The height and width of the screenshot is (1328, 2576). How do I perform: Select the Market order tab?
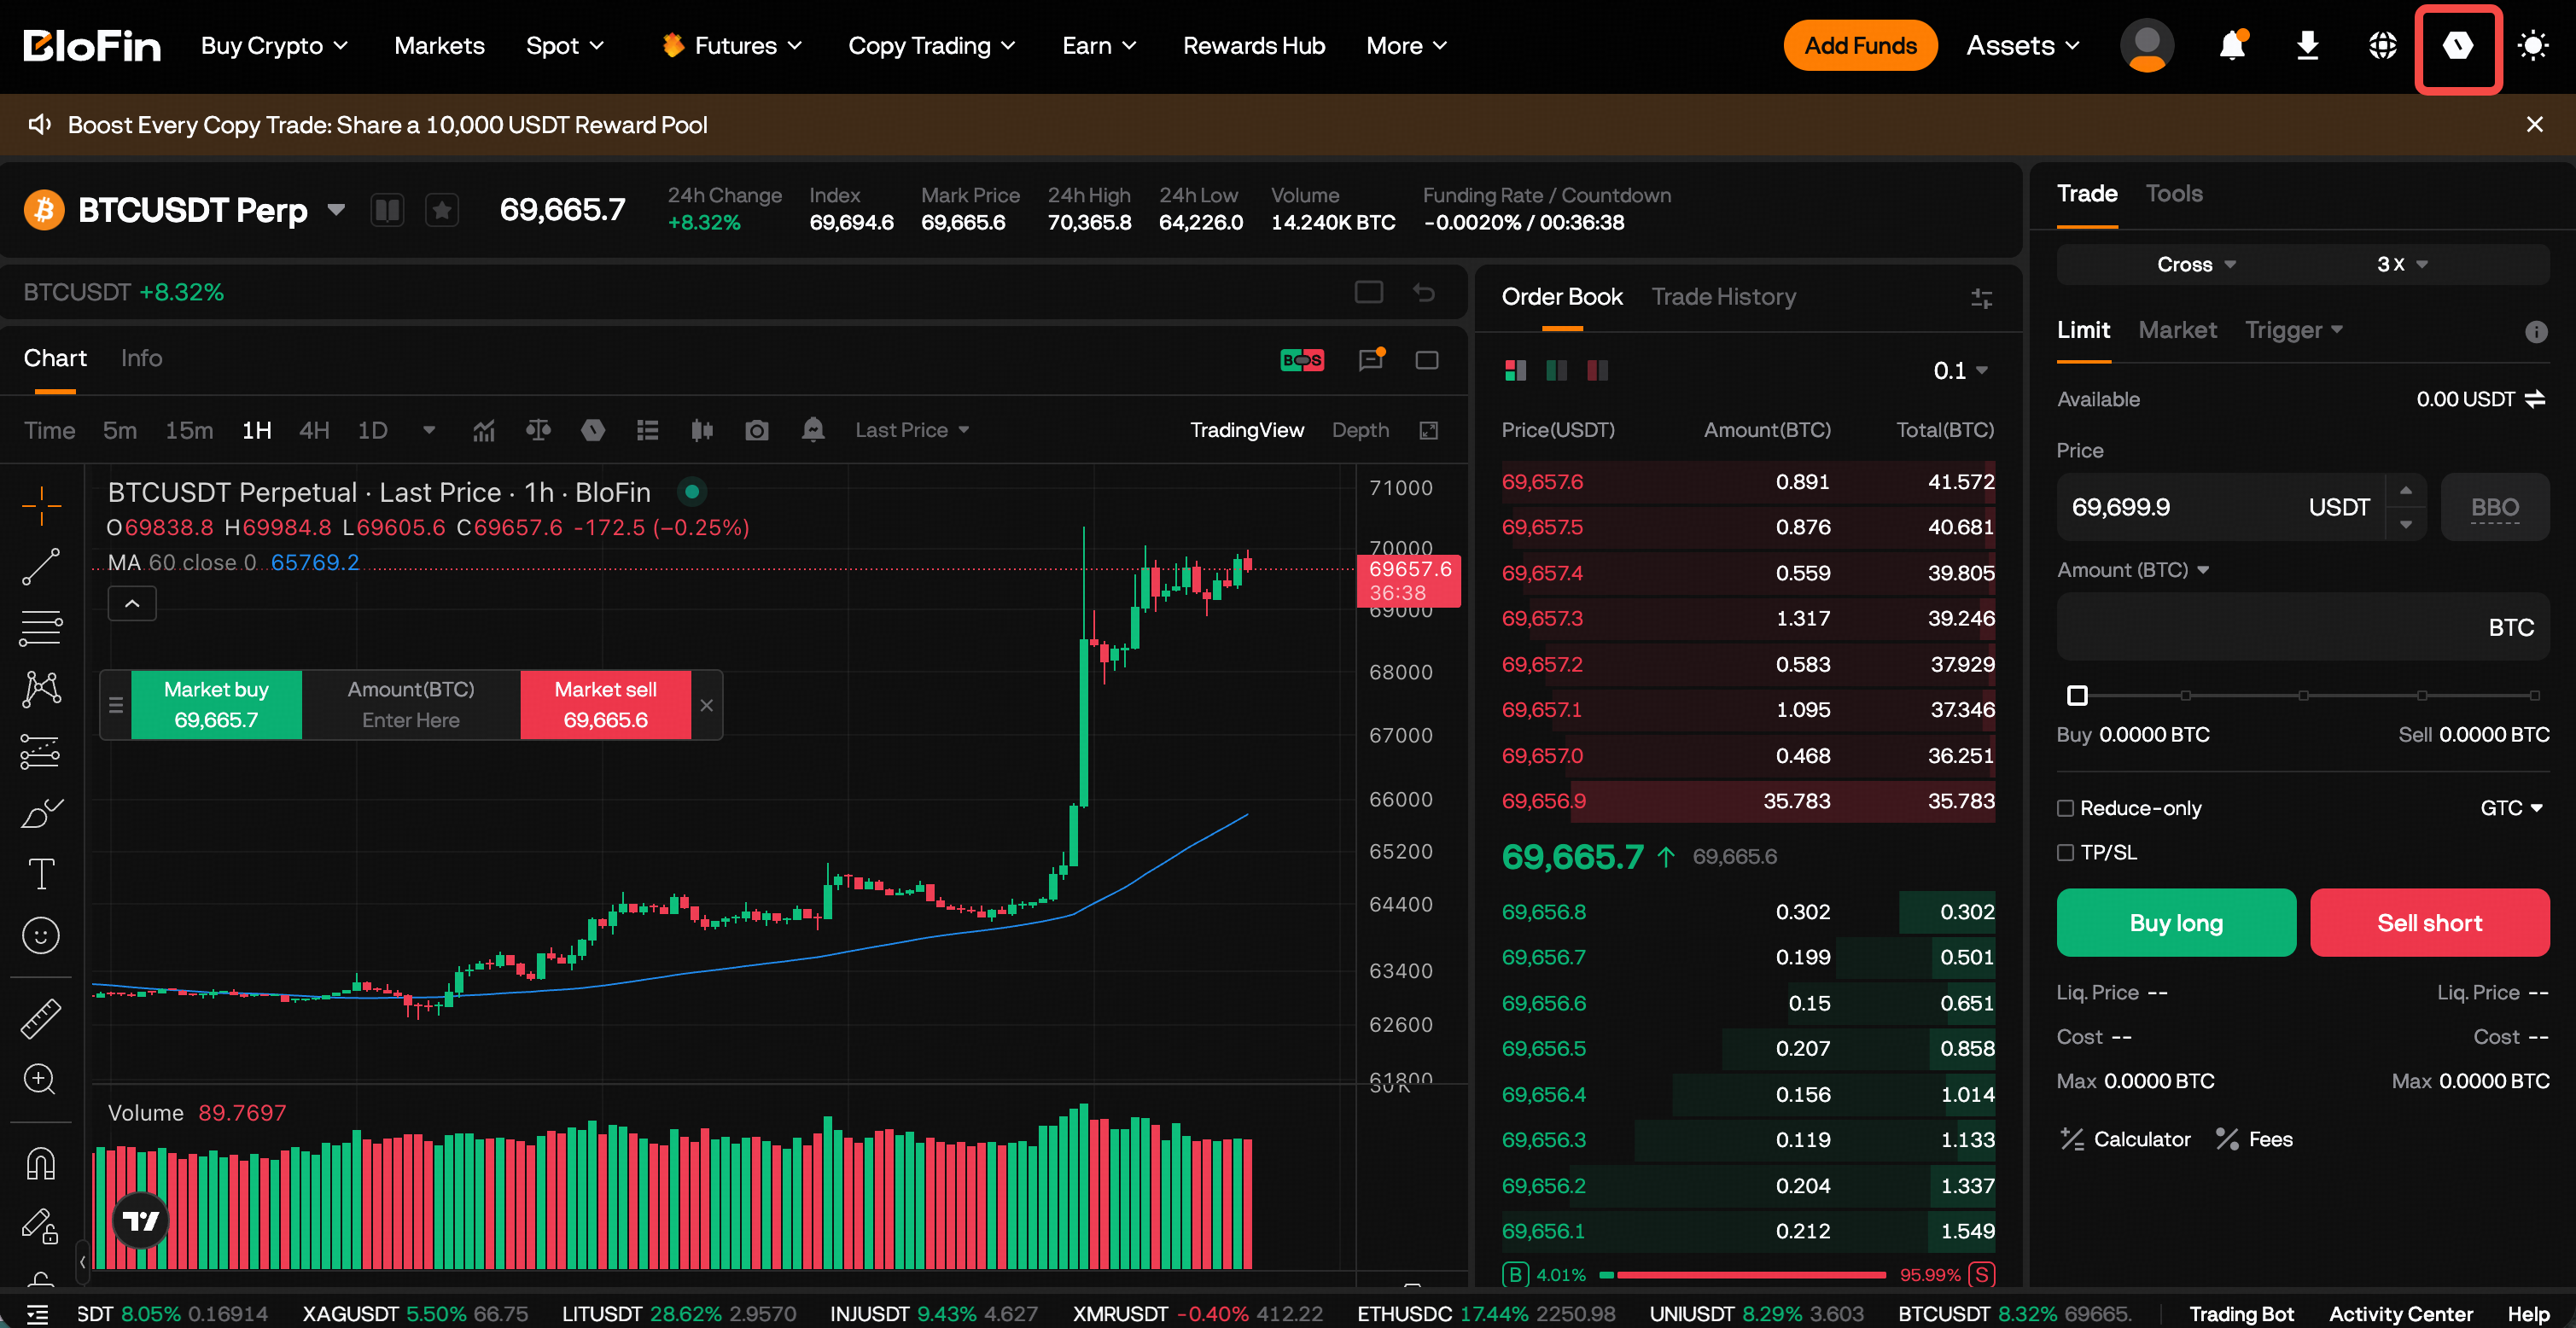2177,330
